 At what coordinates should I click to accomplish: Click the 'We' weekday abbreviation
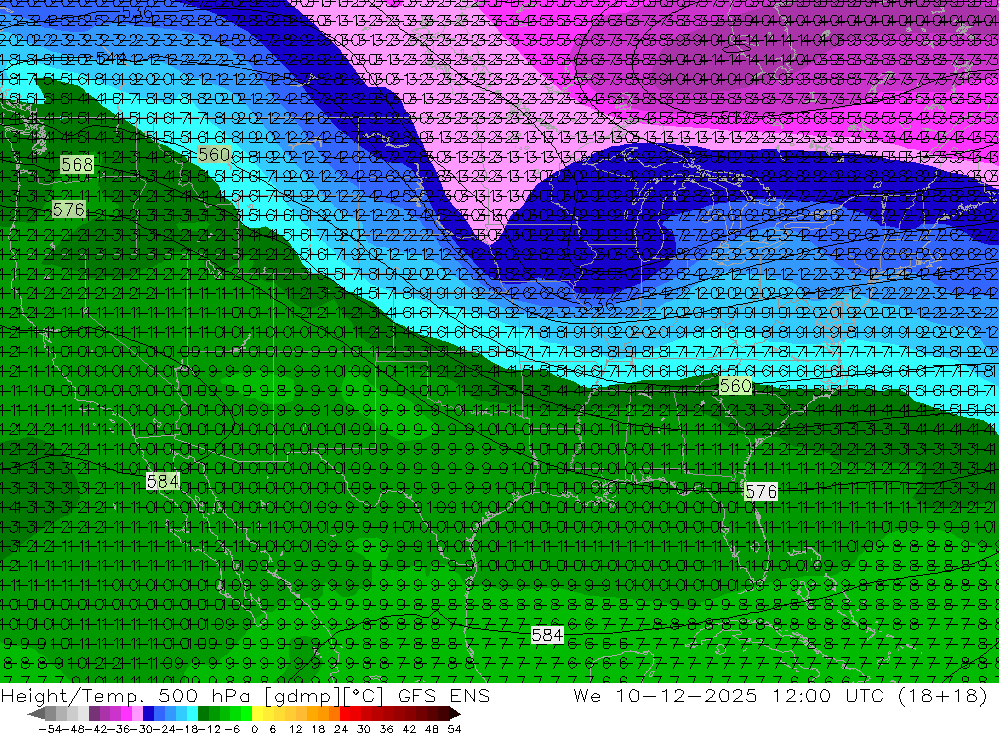[x=587, y=696]
